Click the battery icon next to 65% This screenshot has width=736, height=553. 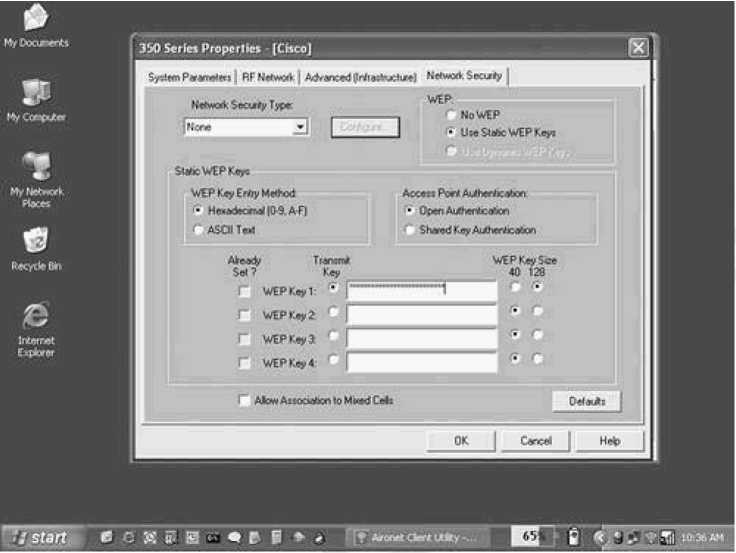(x=573, y=537)
